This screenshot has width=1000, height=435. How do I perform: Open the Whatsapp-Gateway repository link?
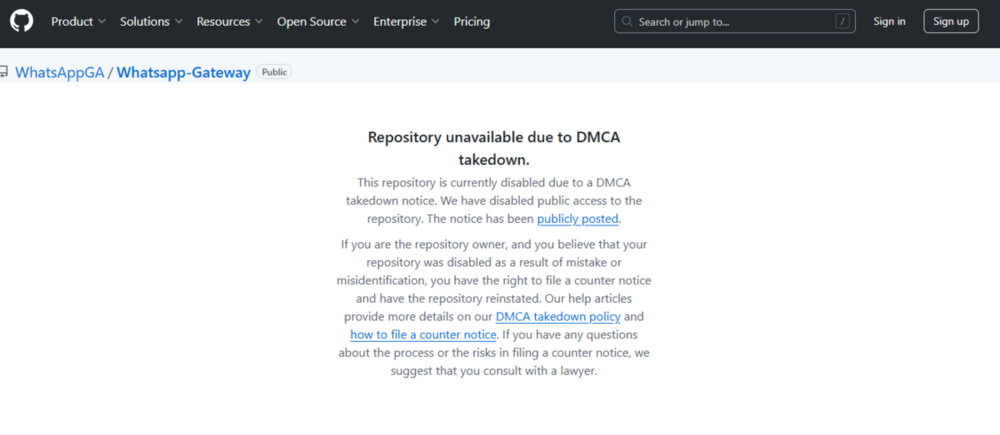click(x=184, y=73)
